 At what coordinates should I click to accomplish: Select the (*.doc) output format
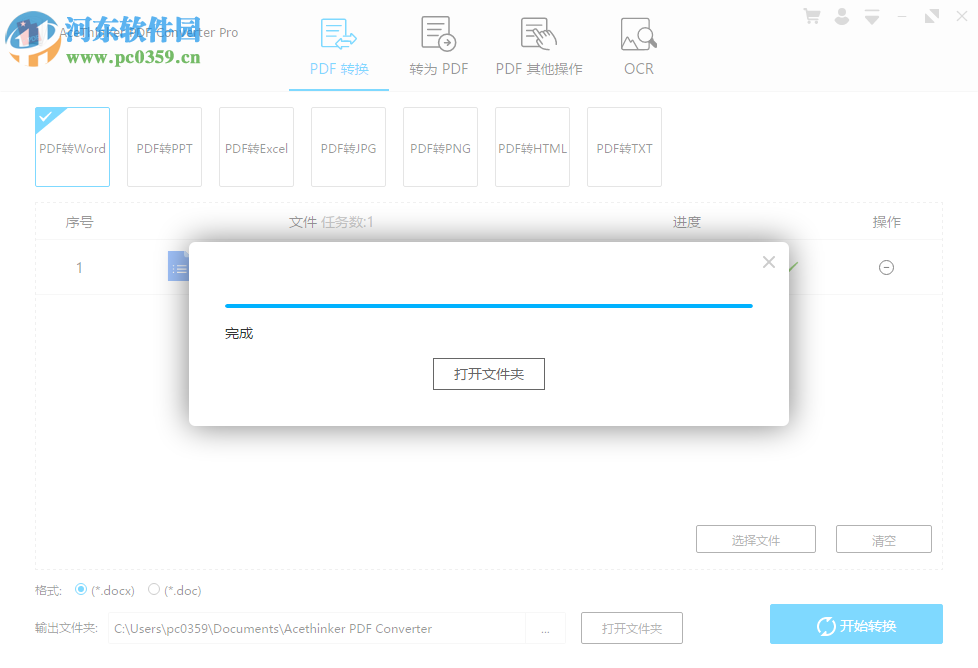[x=154, y=590]
